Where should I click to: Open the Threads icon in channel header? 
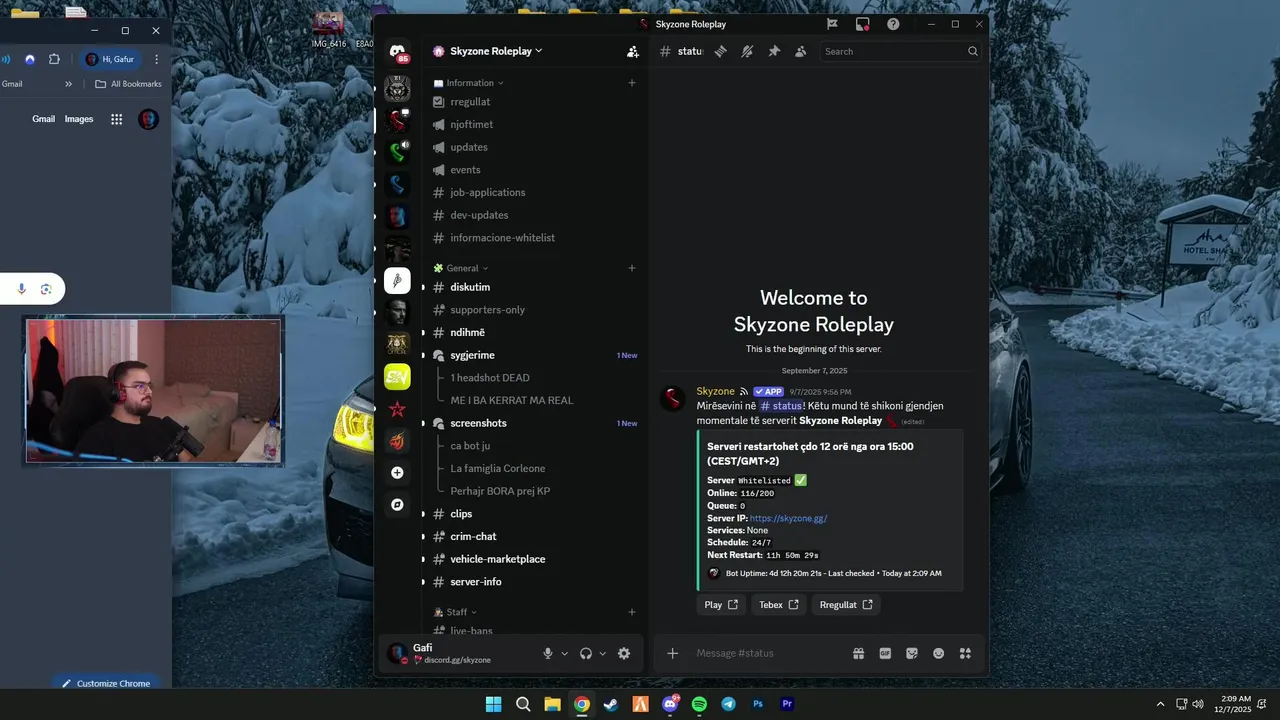pyautogui.click(x=720, y=51)
